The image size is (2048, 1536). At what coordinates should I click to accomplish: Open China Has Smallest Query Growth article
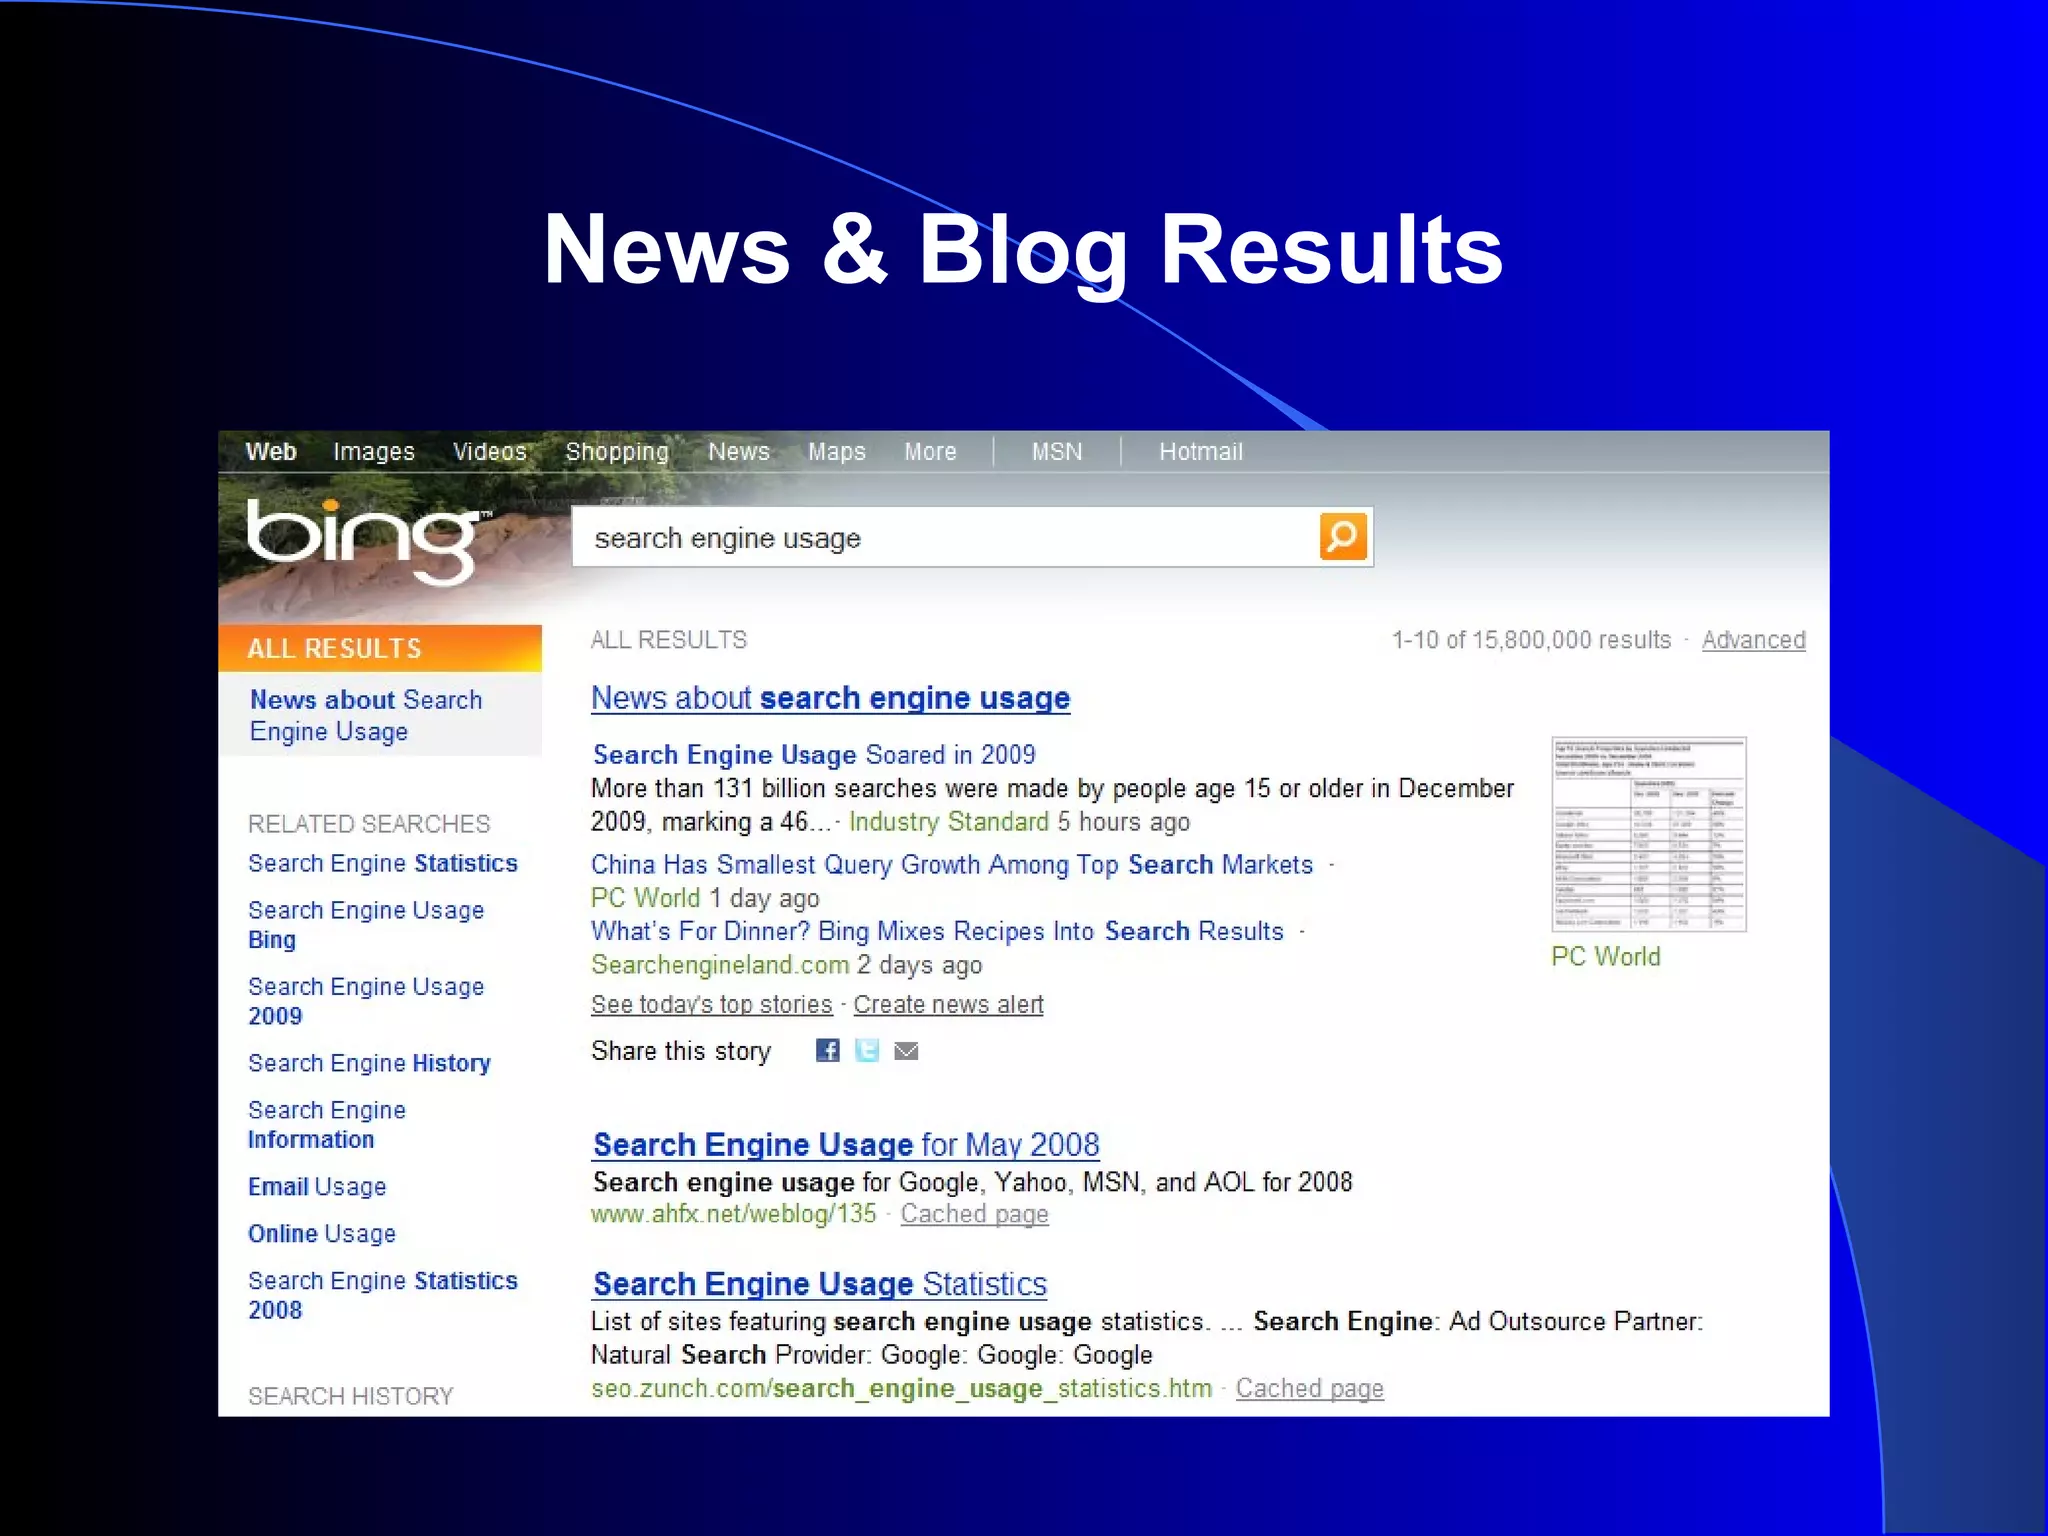pos(952,865)
